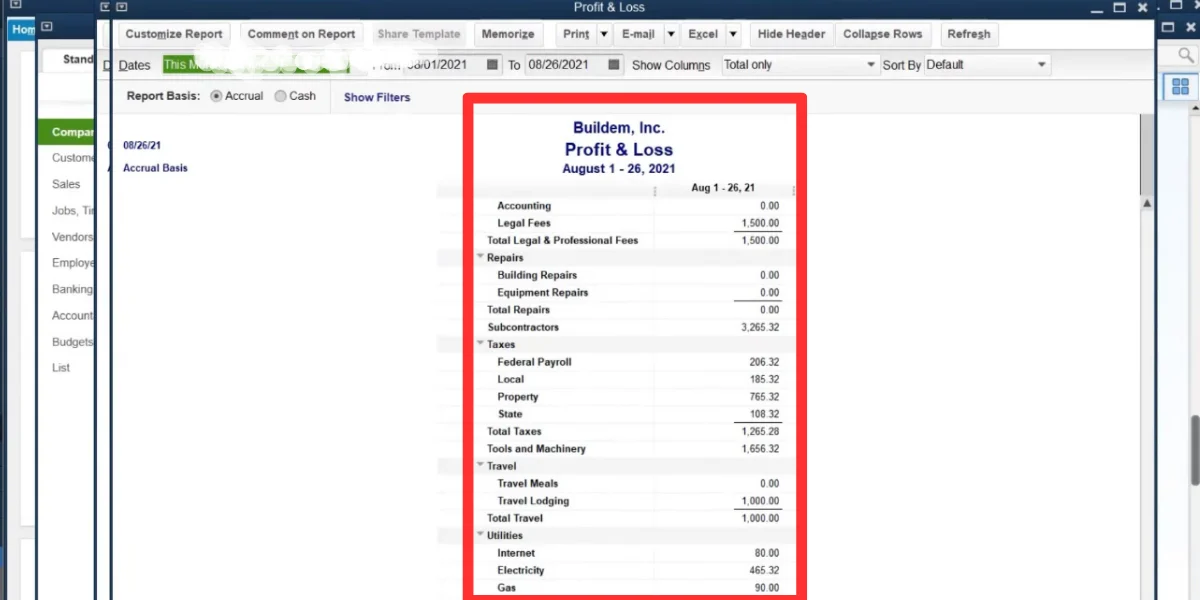Click the E-mail button

pos(638,34)
